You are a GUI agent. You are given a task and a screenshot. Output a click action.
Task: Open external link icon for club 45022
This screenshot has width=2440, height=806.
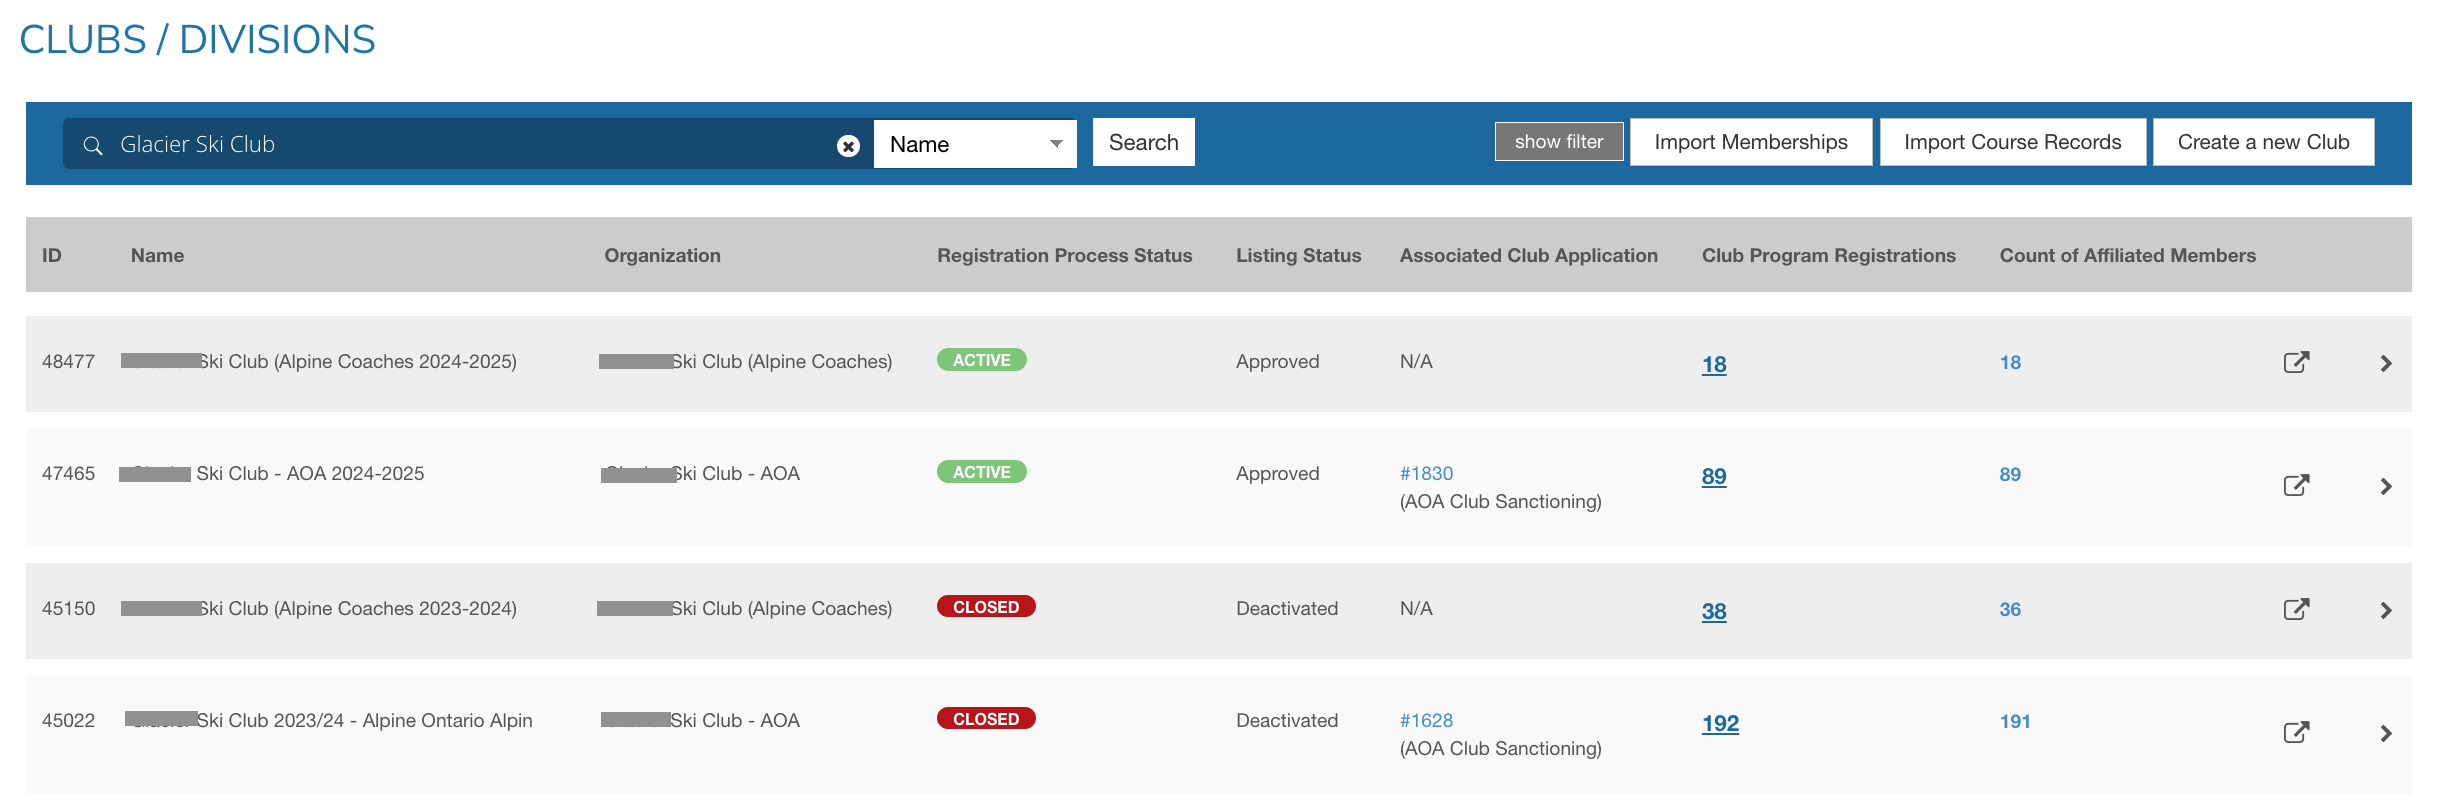[2296, 732]
